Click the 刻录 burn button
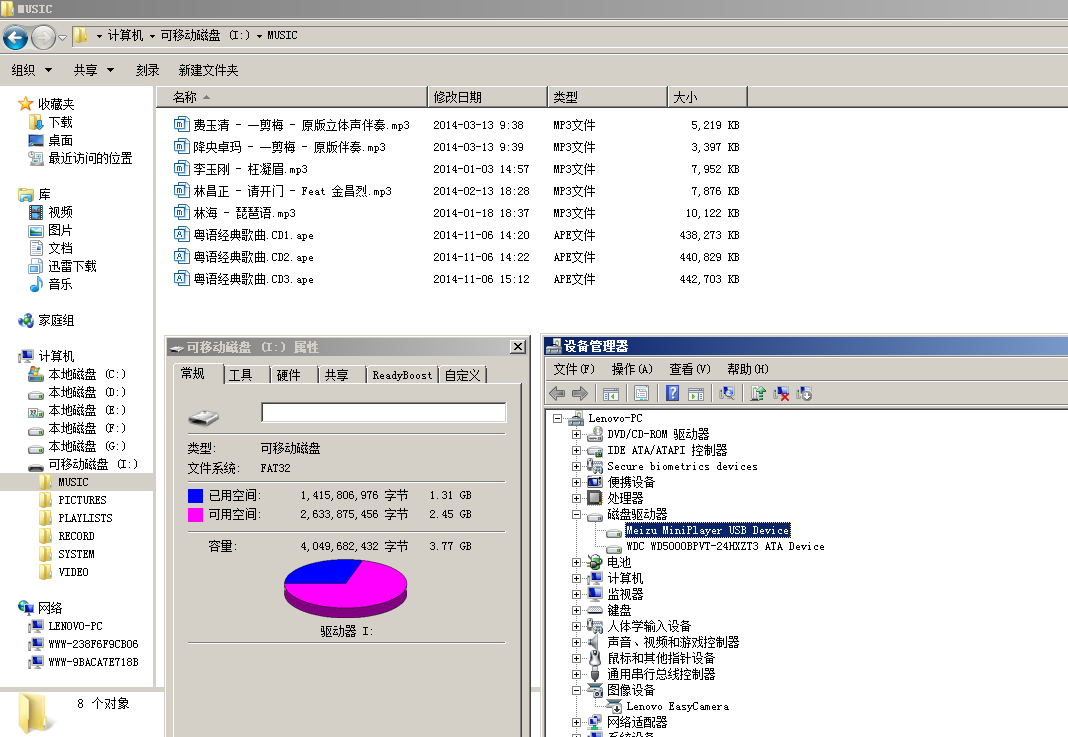This screenshot has width=1068, height=737. (148, 70)
